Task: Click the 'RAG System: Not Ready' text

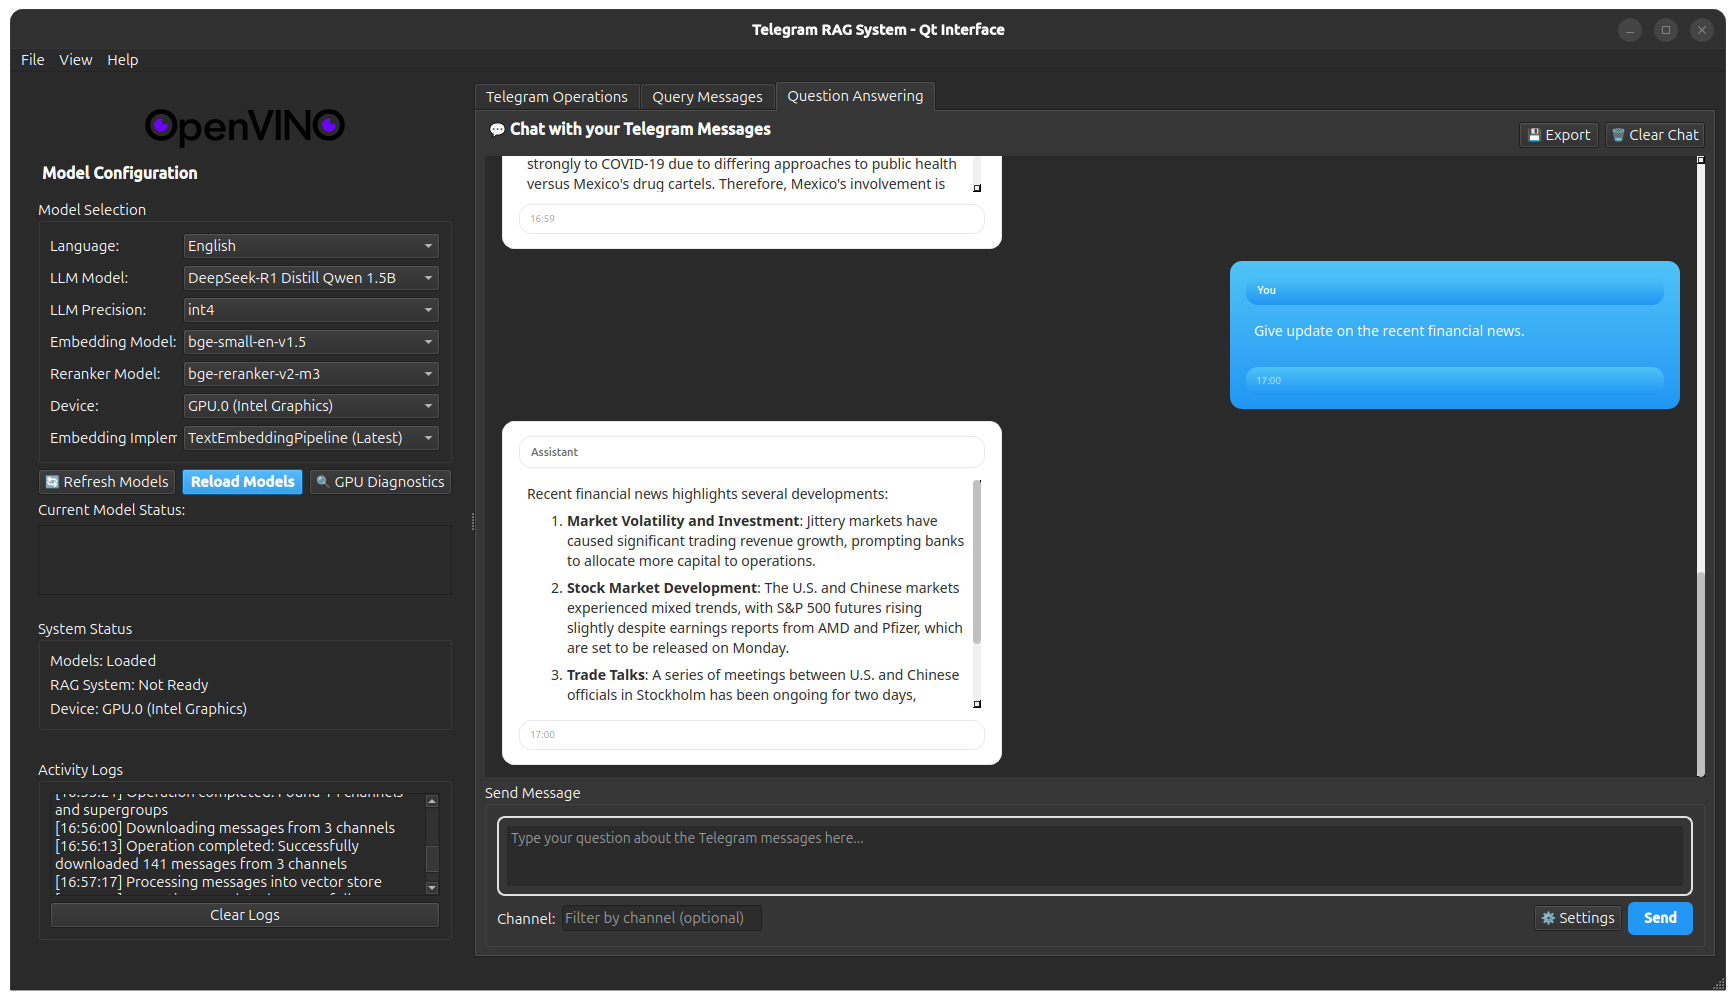Action: [x=129, y=685]
